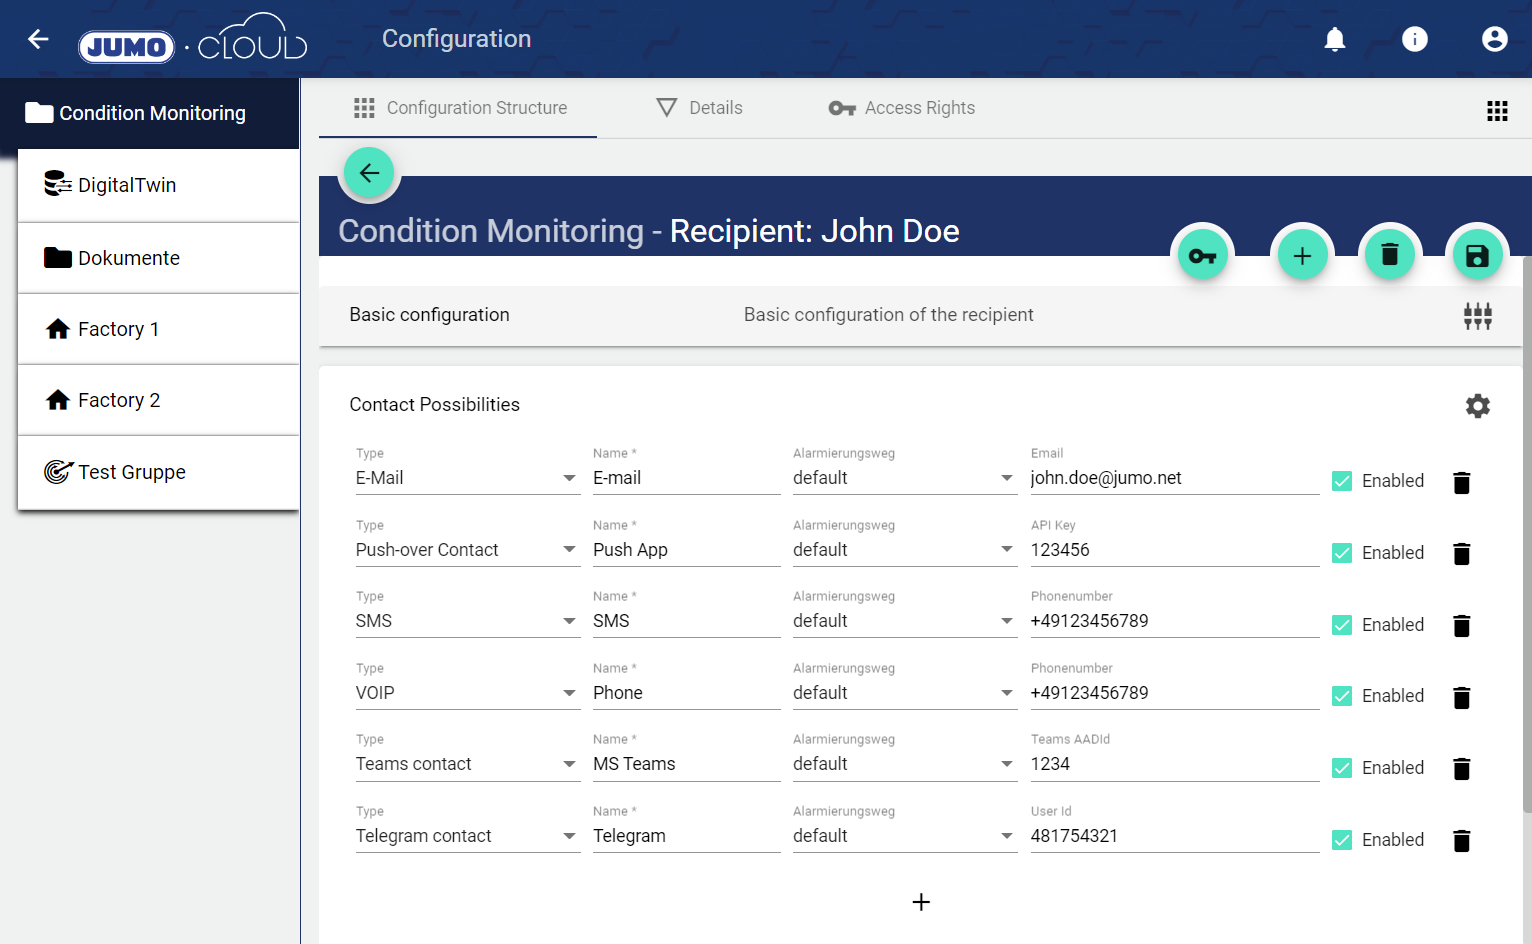Expand Alarmierungsweg dropdown in VOIP row
The image size is (1532, 944).
coord(903,693)
